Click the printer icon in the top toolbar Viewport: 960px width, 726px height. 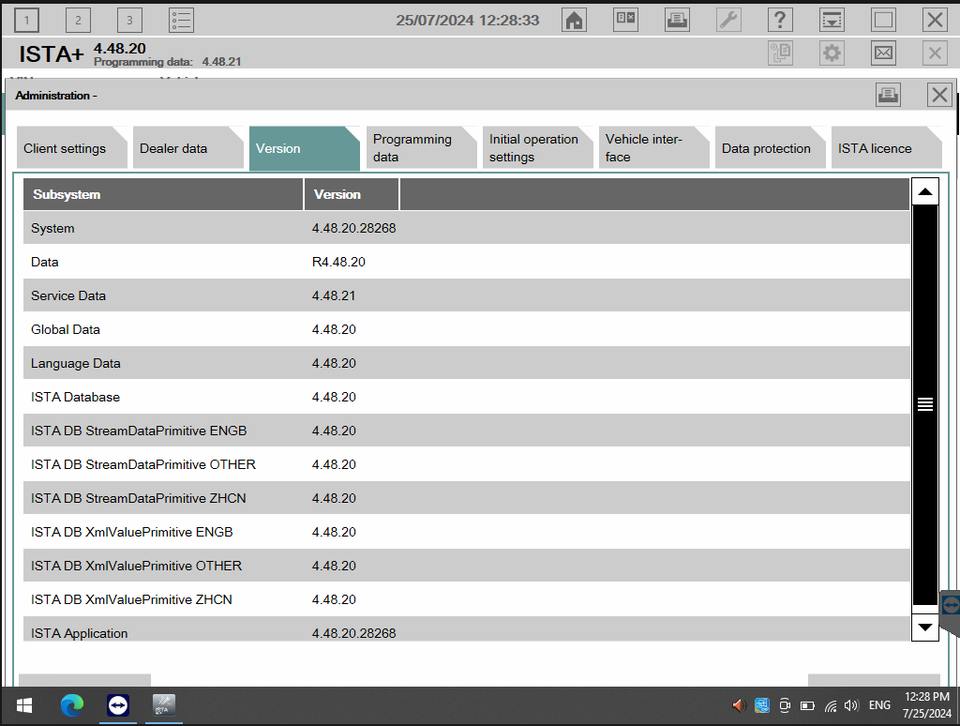pos(677,20)
